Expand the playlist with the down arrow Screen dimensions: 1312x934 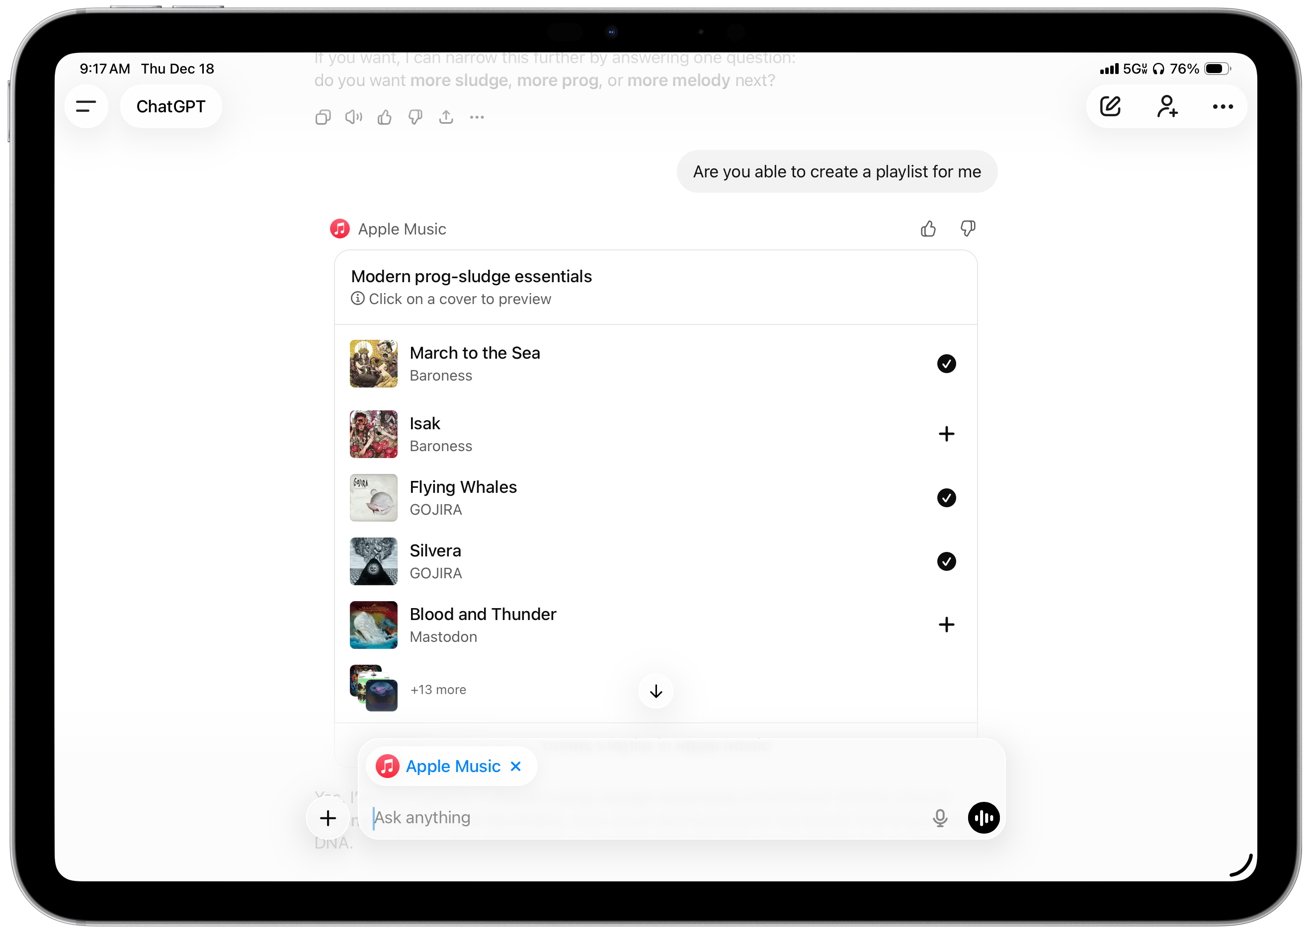(655, 690)
